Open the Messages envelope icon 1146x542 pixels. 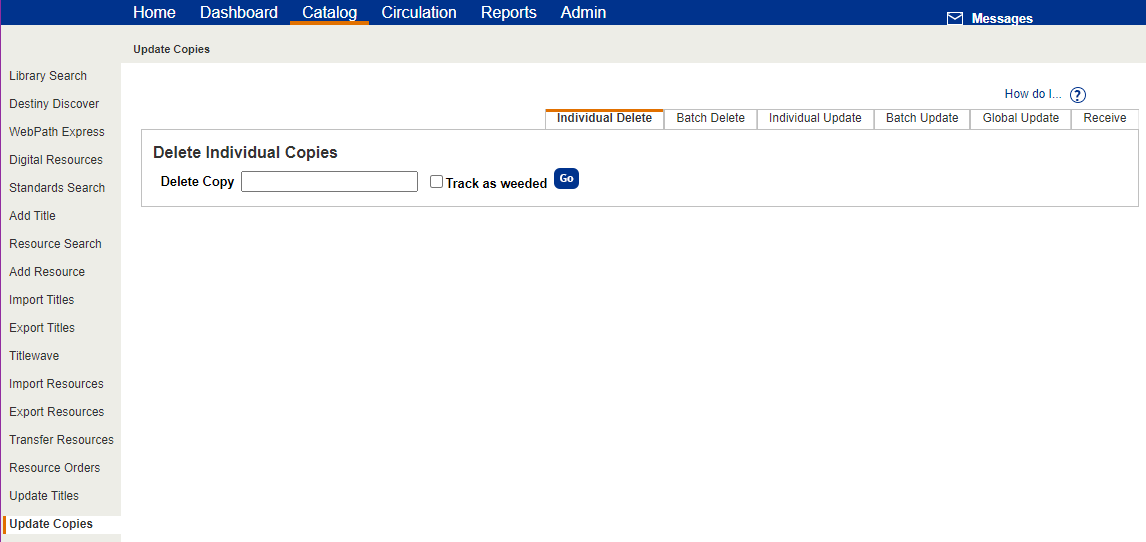955,19
